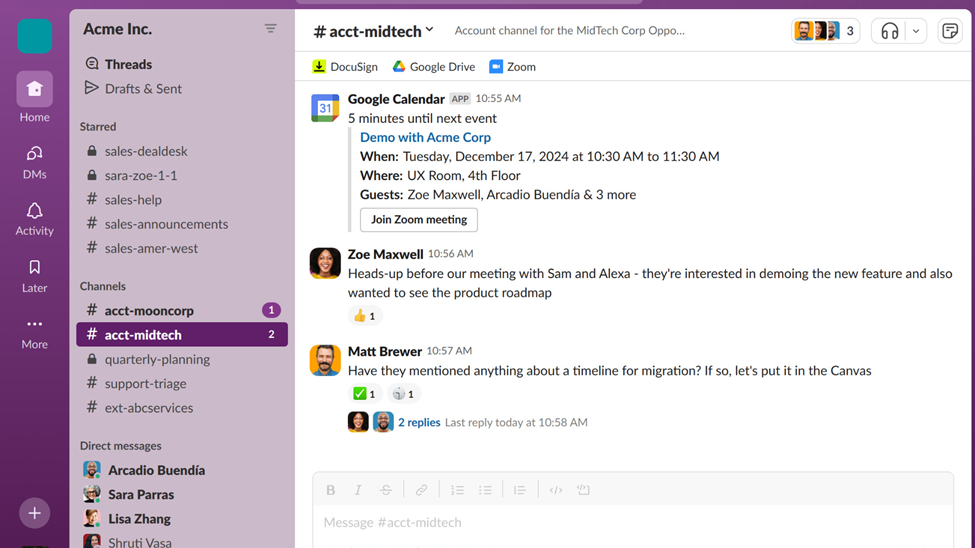This screenshot has height=548, width=975.
Task: Click the plus create-new button
Action: 34,513
